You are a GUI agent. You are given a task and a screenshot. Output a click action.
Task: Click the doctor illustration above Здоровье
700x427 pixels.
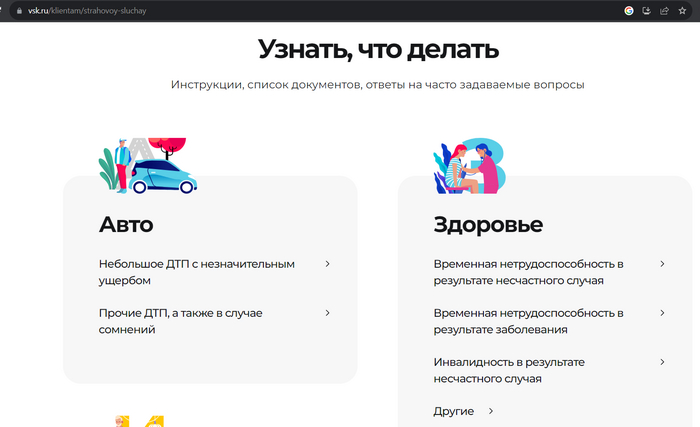coord(469,166)
